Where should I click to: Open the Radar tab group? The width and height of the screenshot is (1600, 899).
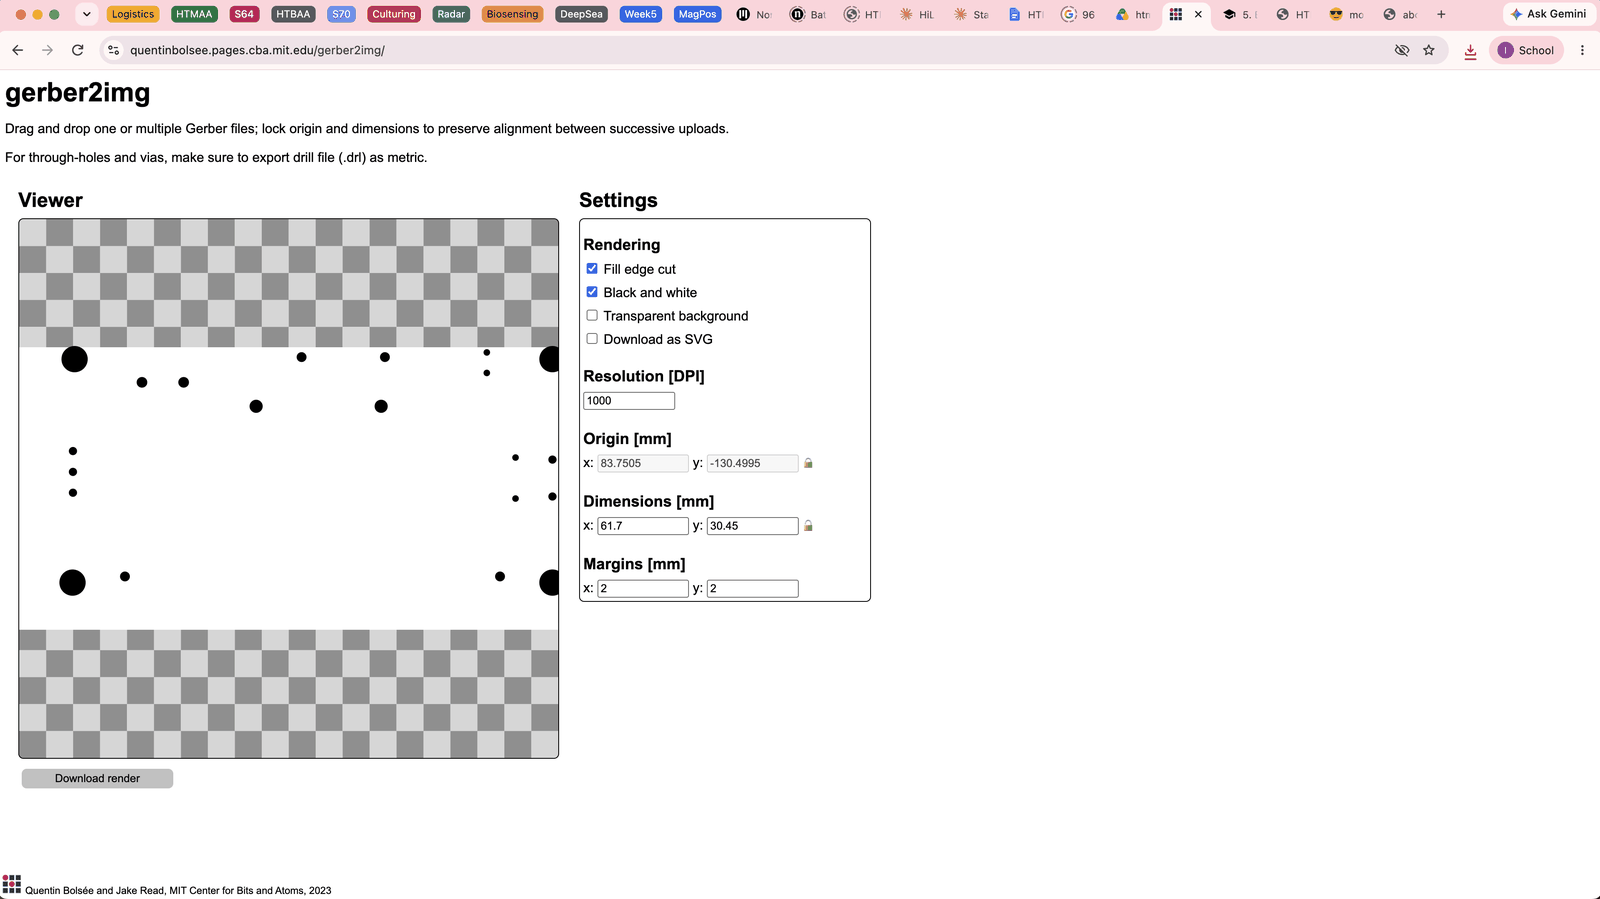[x=451, y=14]
